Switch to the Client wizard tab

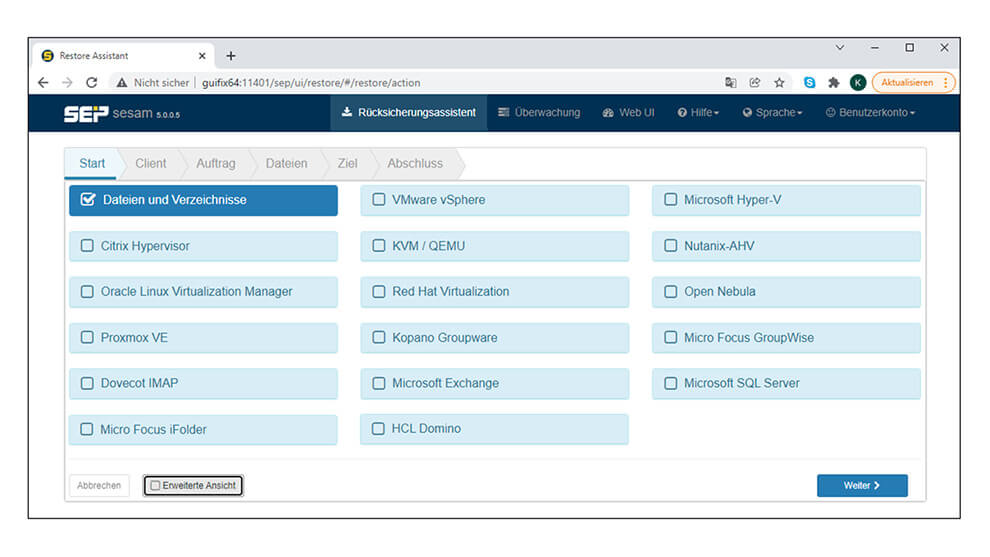pyautogui.click(x=151, y=163)
